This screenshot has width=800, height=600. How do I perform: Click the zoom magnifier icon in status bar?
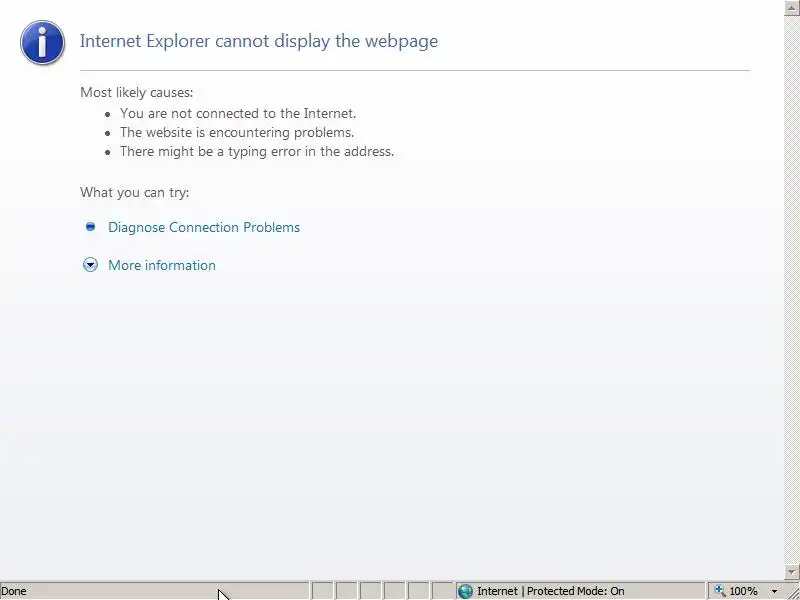(x=720, y=590)
